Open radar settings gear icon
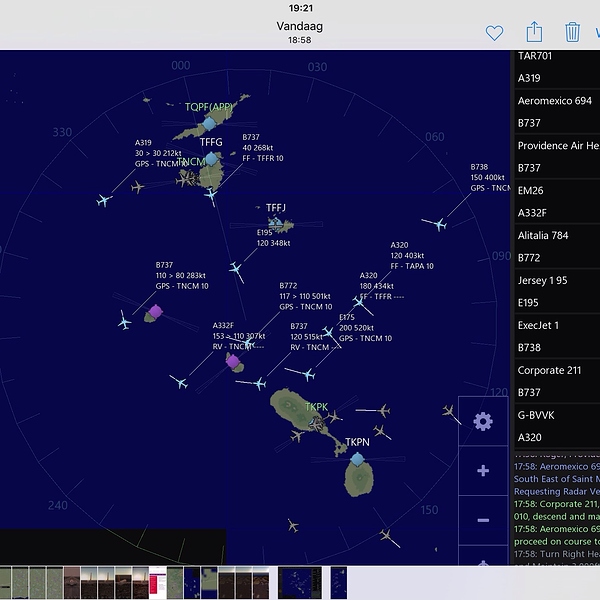 pyautogui.click(x=483, y=421)
